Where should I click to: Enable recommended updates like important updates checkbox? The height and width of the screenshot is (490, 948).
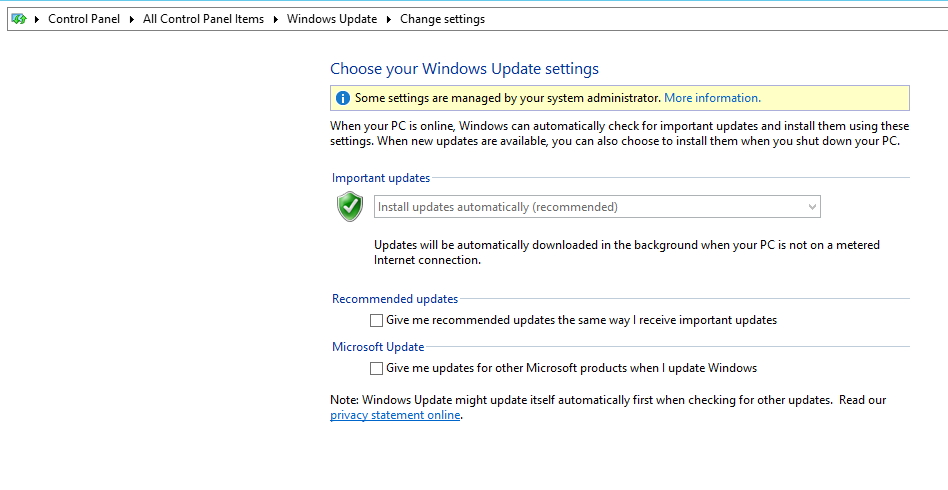[x=376, y=320]
